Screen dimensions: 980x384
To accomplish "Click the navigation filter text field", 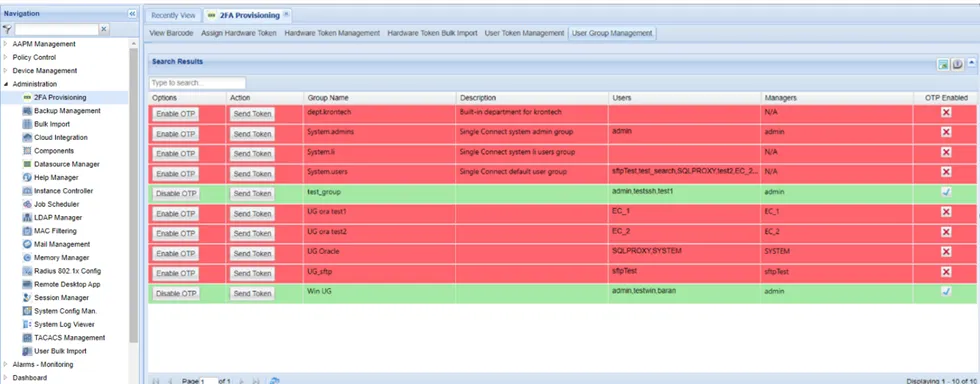I will [x=57, y=29].
